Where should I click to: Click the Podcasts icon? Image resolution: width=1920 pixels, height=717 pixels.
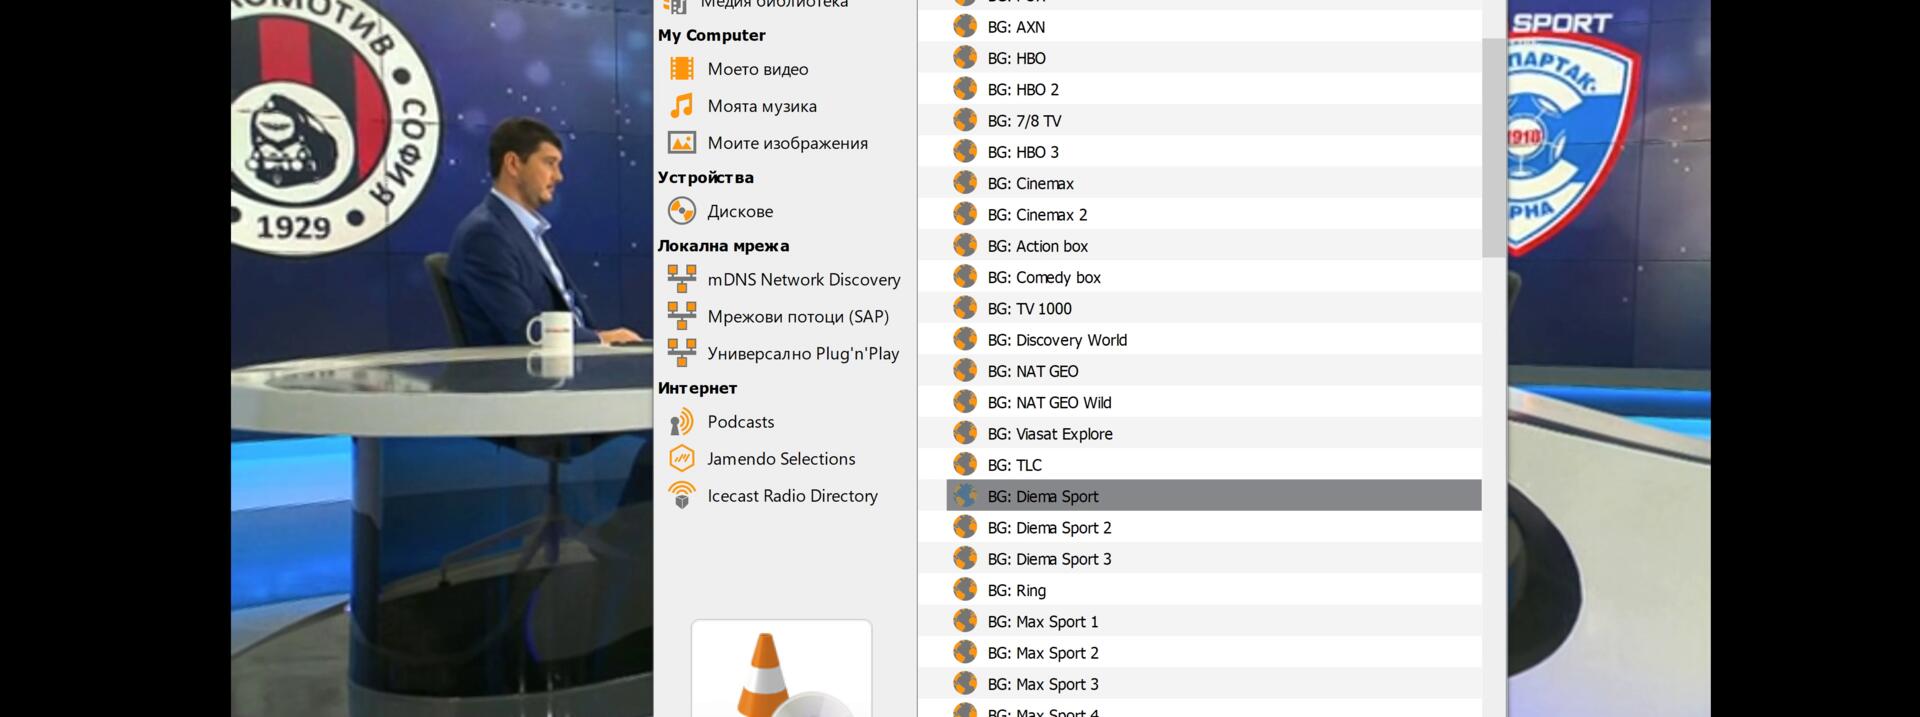tap(682, 422)
